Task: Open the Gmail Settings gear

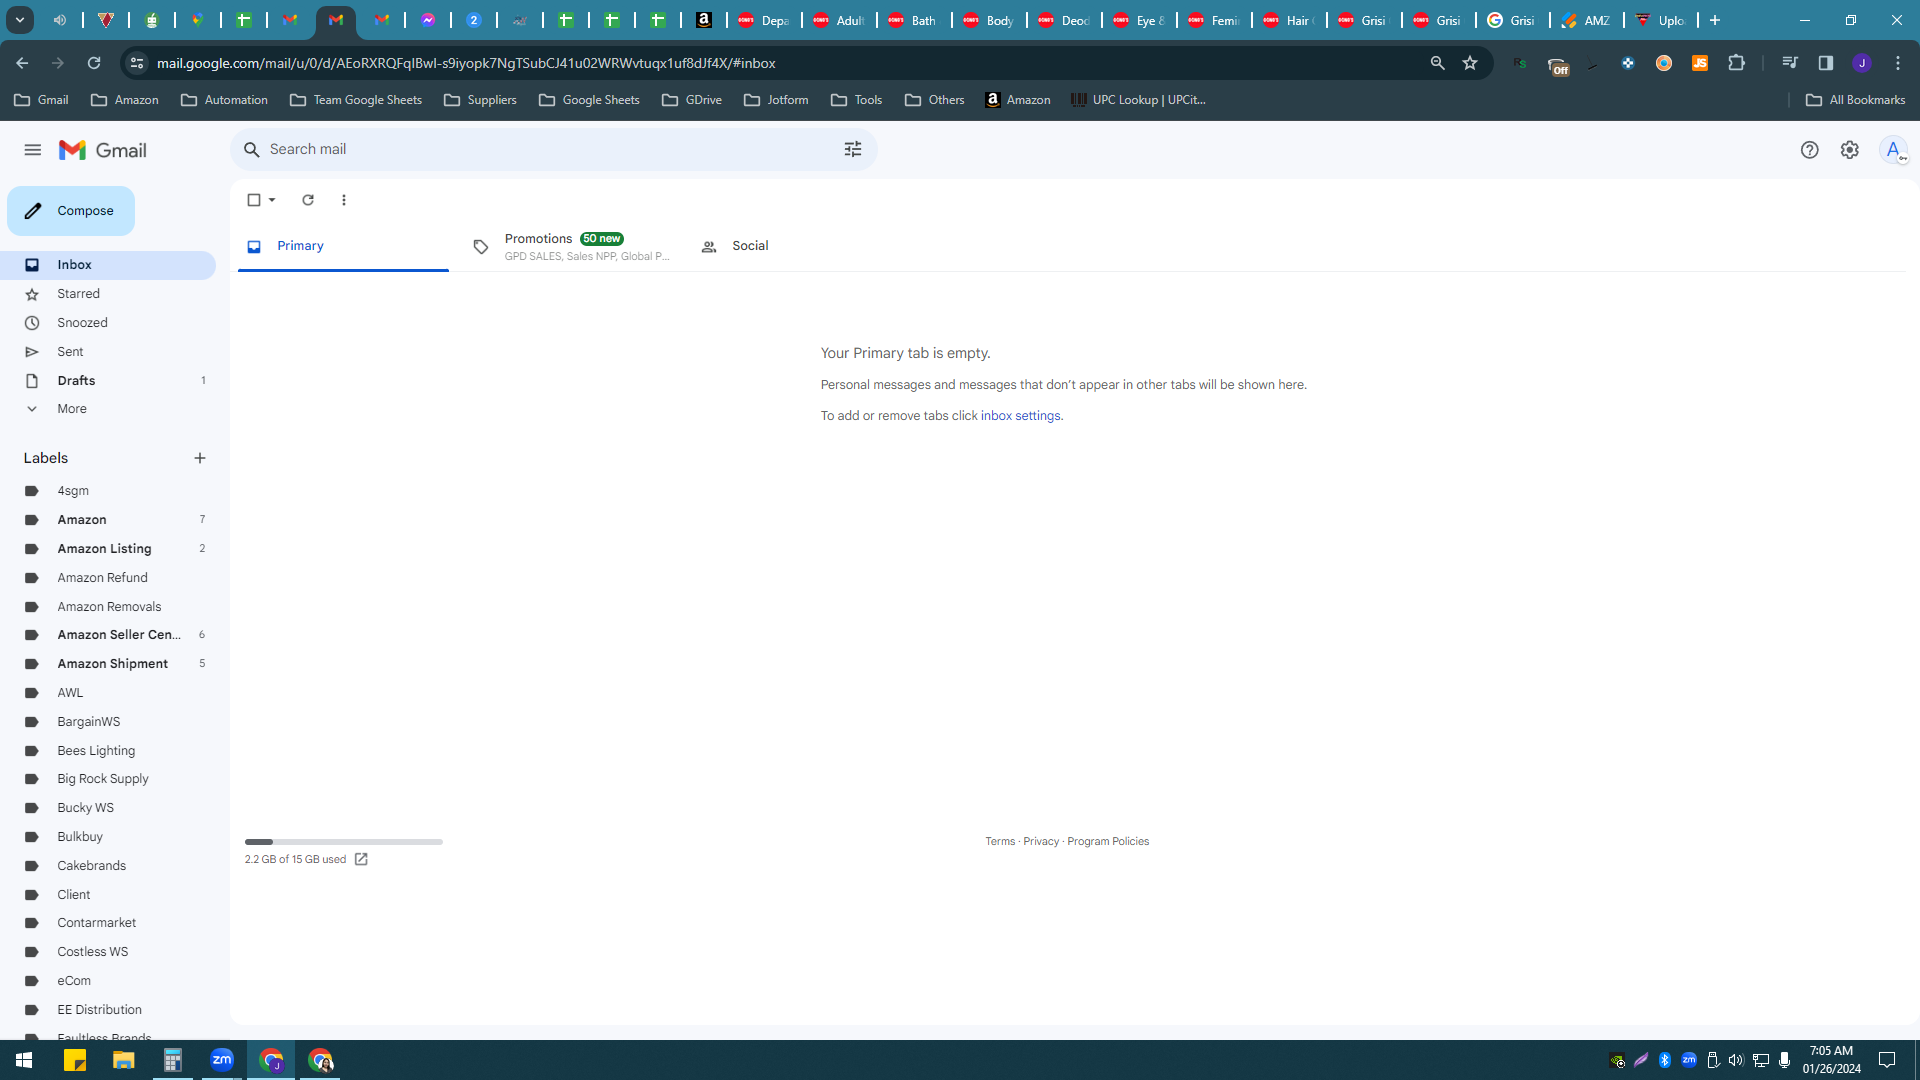Action: click(1850, 150)
